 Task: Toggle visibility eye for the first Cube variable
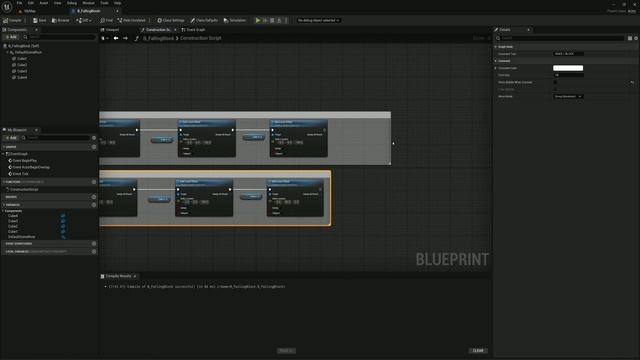click(x=63, y=216)
